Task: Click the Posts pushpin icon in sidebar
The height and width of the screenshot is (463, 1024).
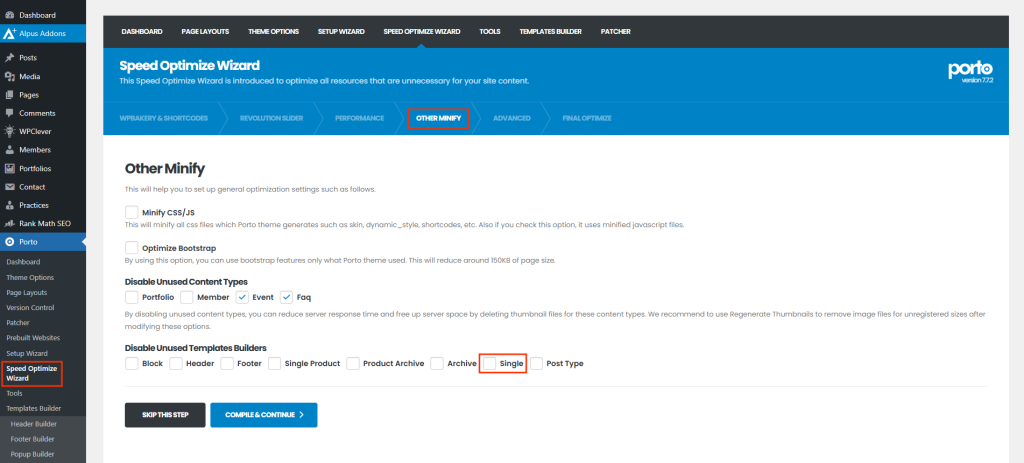Action: pyautogui.click(x=10, y=58)
